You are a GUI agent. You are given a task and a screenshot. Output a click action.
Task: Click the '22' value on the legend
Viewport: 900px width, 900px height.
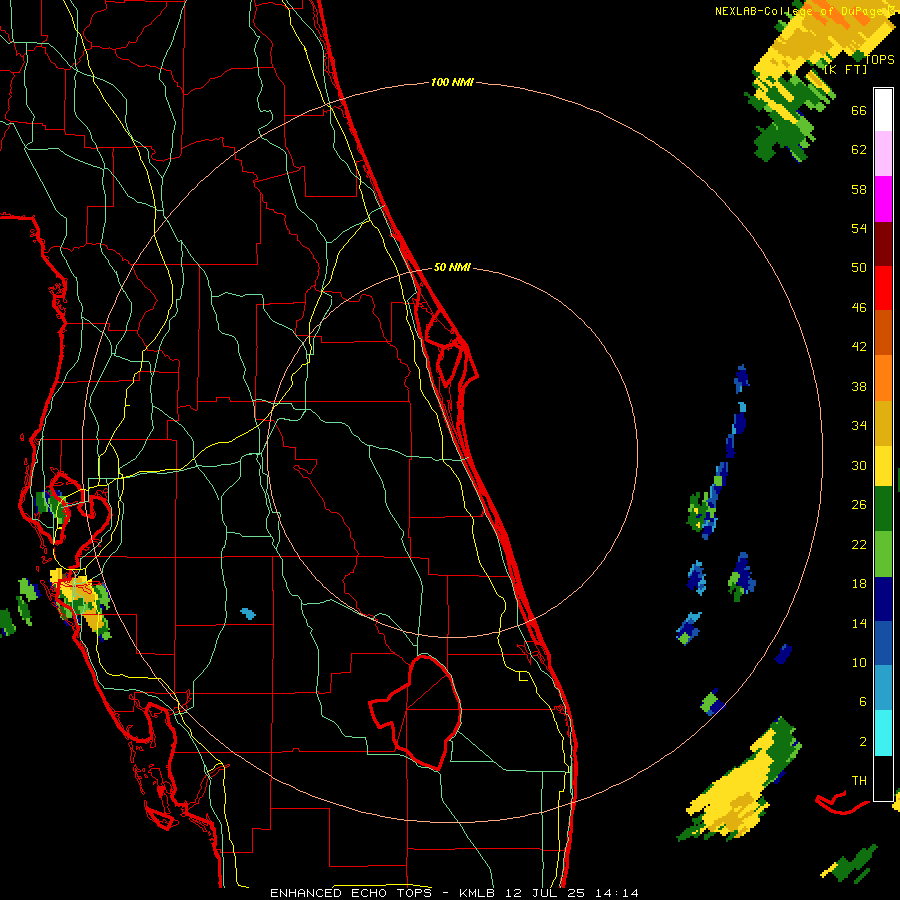click(859, 544)
